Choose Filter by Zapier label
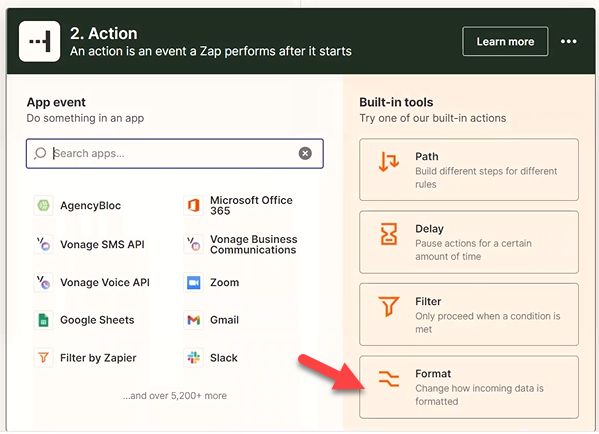Screen dimensions: 599x434 98,358
